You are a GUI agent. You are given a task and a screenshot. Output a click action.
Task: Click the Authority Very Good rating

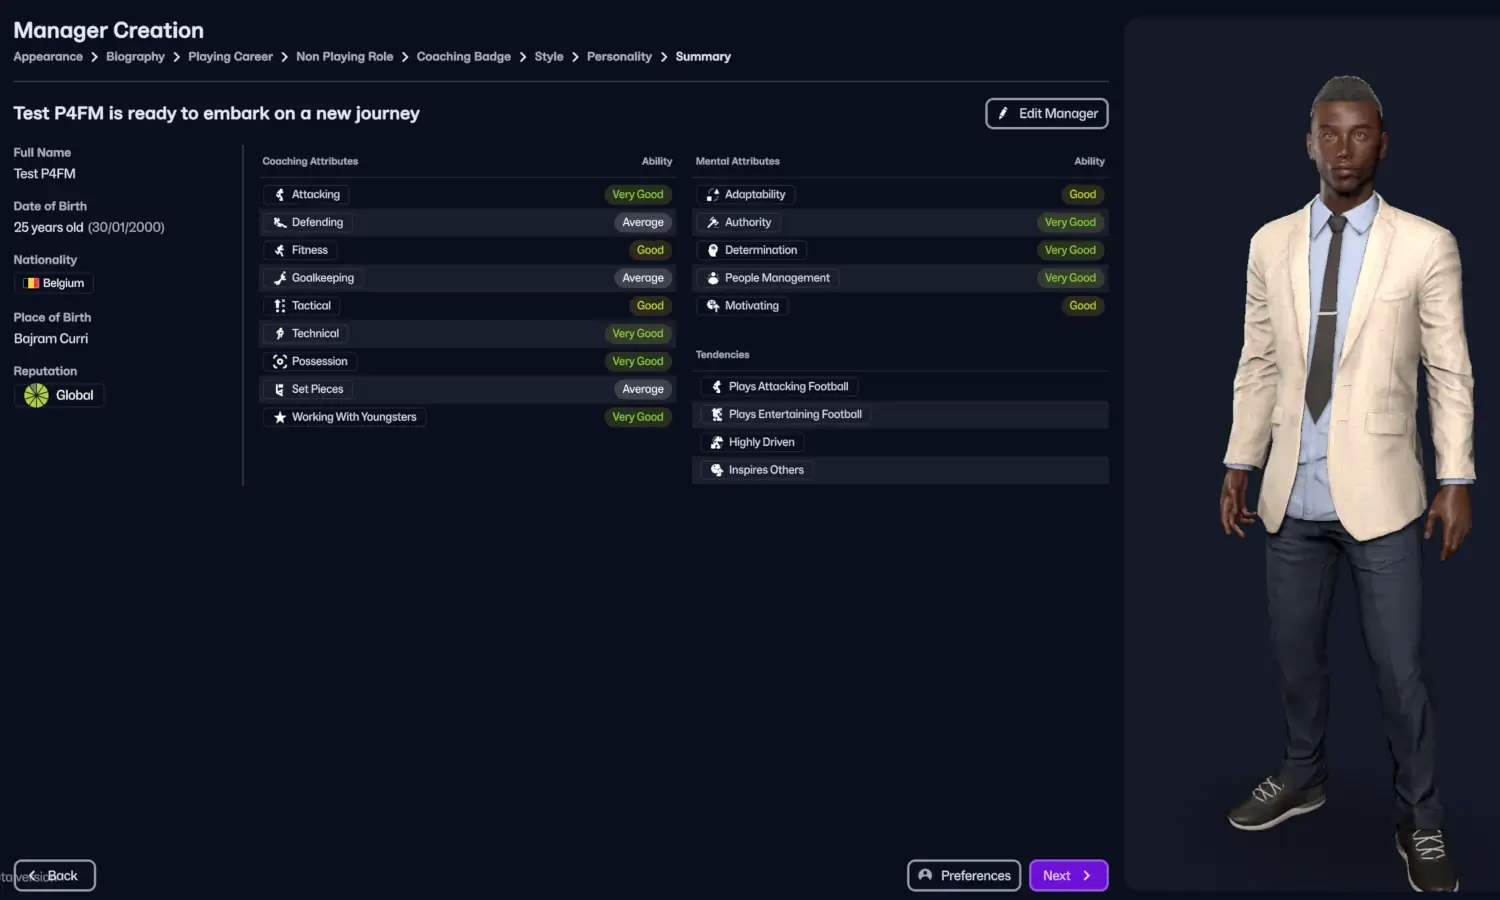click(1070, 223)
